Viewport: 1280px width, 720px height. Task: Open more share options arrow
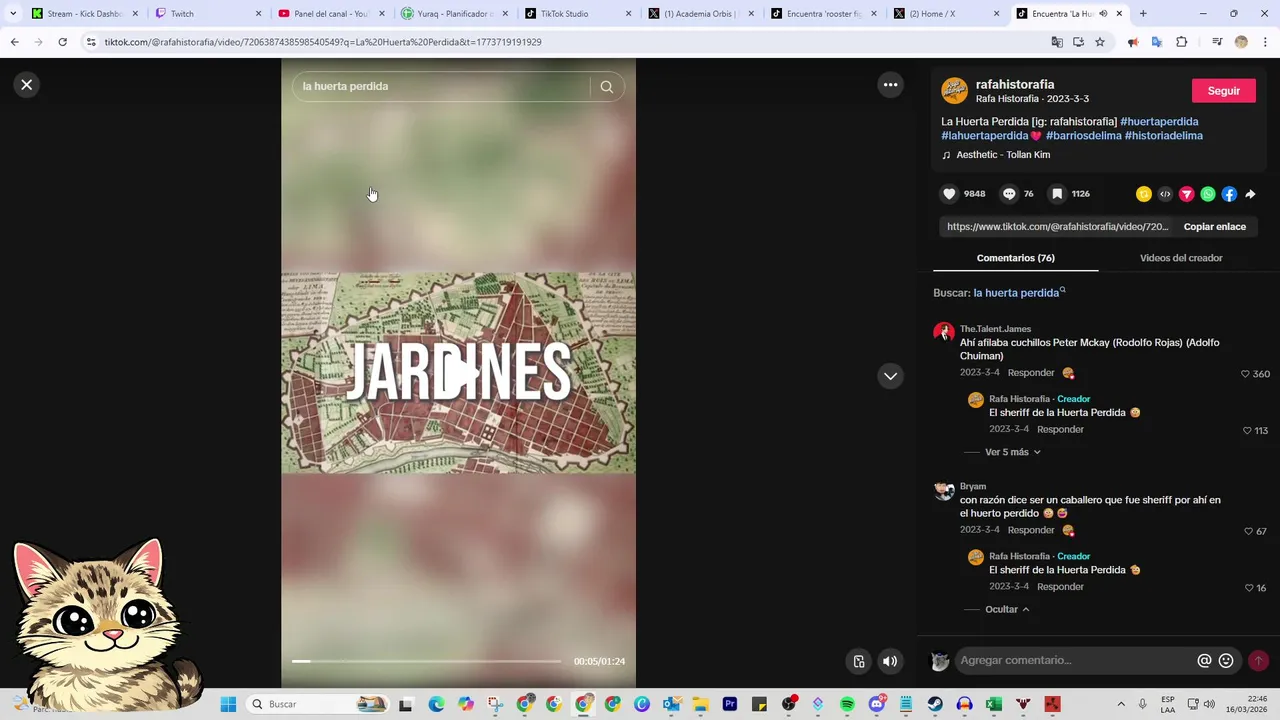pyautogui.click(x=1250, y=194)
